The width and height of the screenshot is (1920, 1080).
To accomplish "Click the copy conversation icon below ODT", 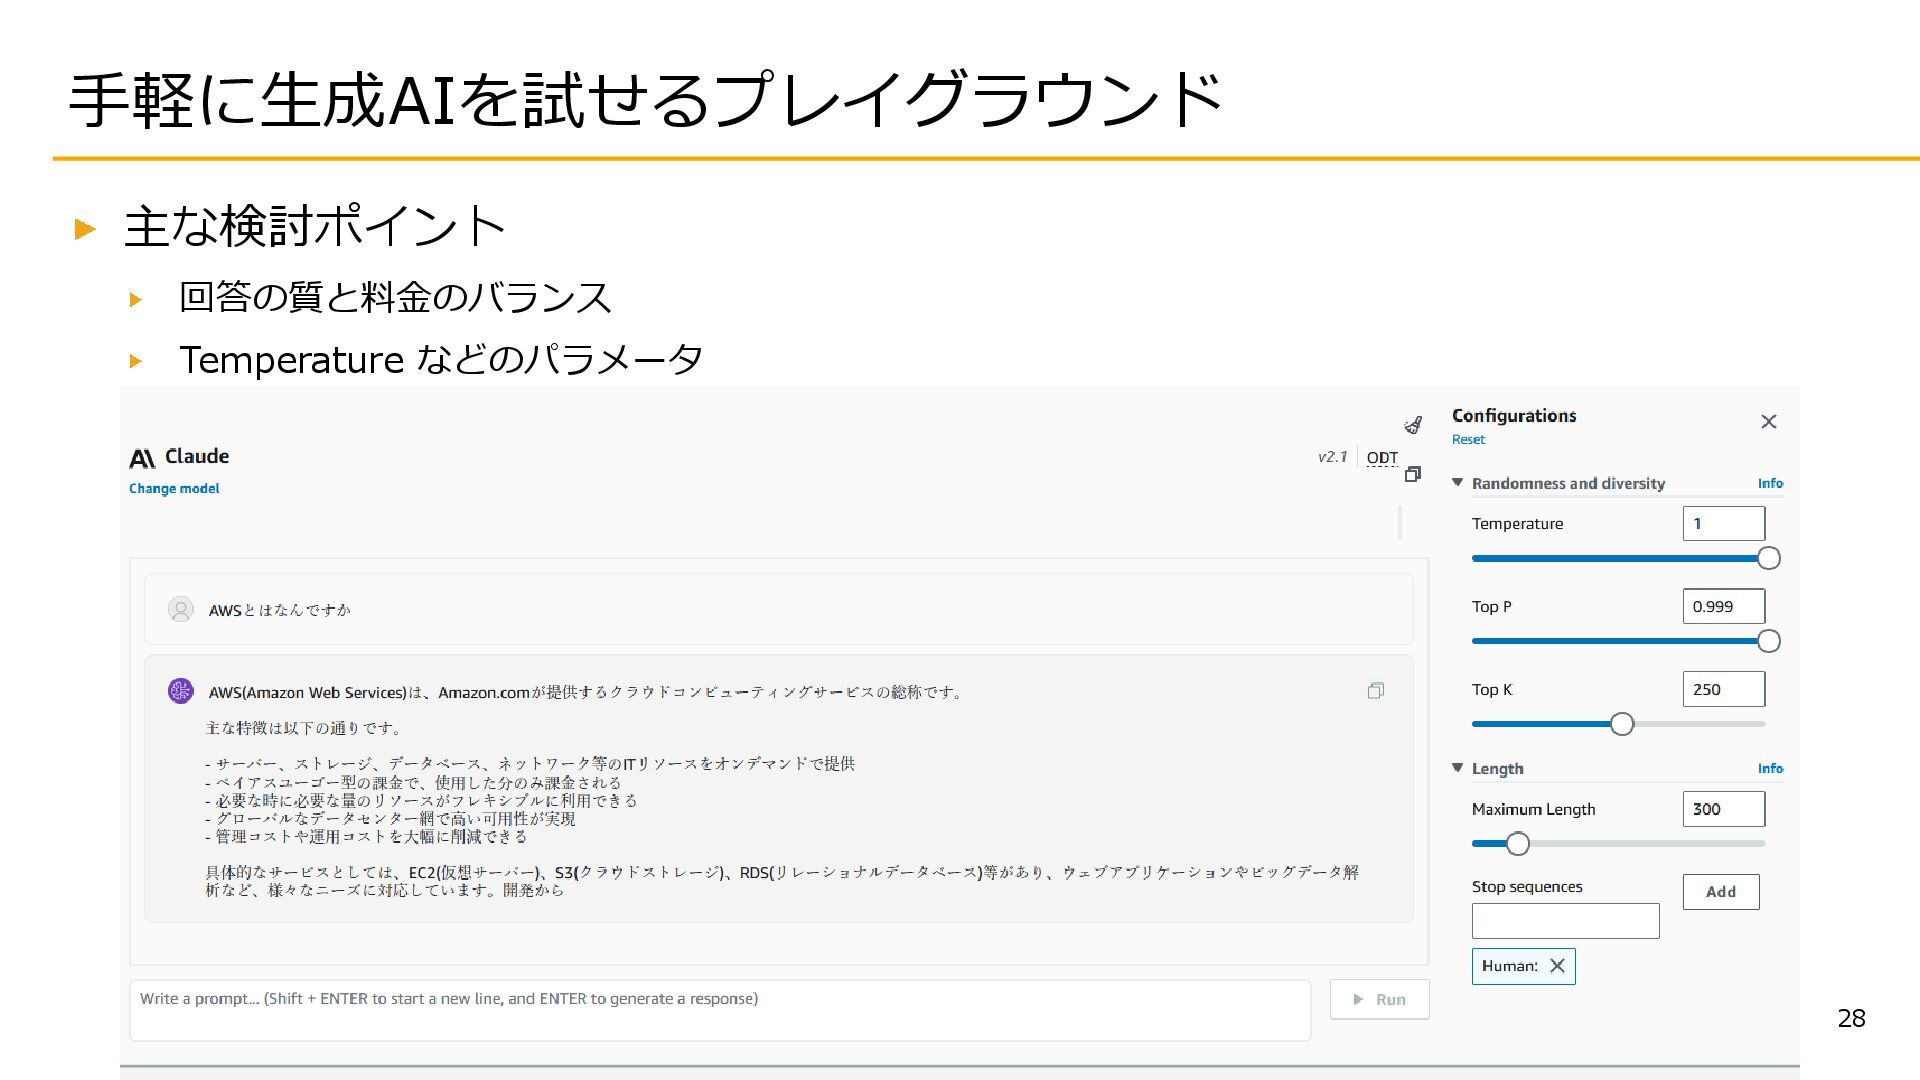I will (x=1413, y=474).
